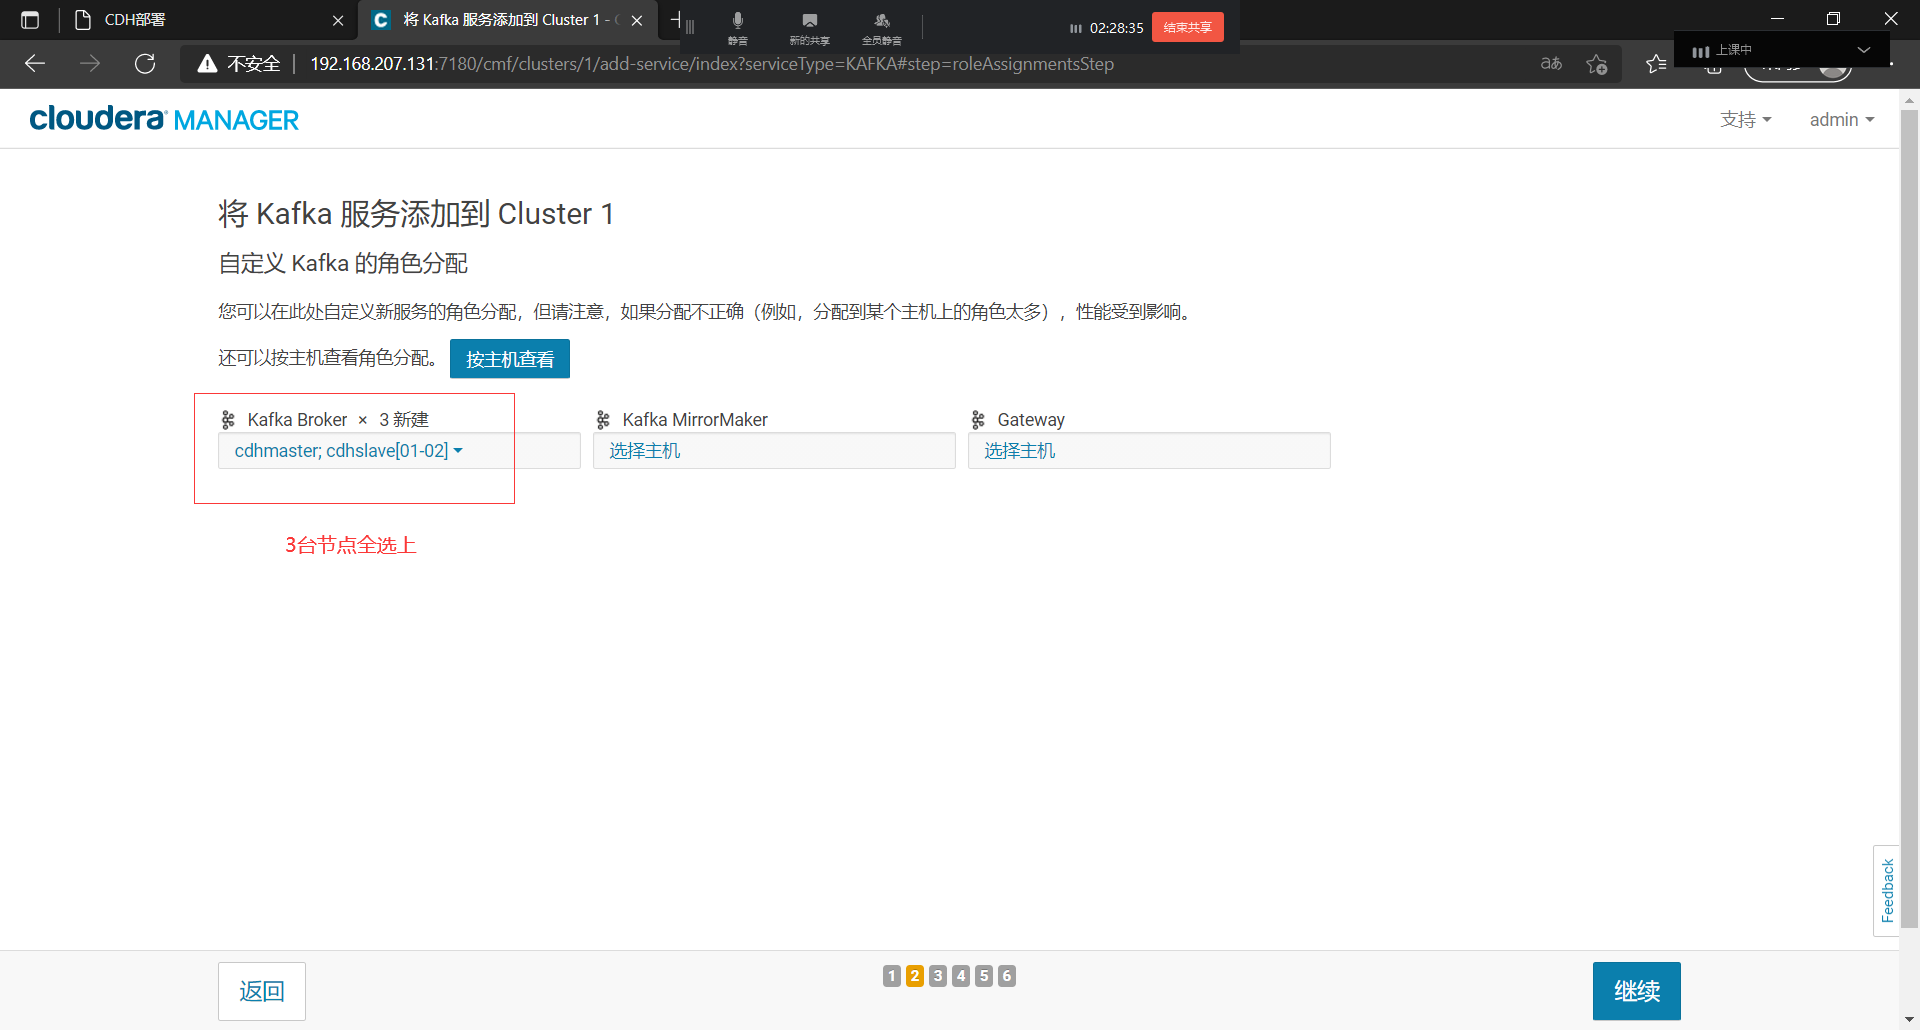1920x1030 pixels.
Task: Open the favorites list icon
Action: pyautogui.click(x=1656, y=64)
